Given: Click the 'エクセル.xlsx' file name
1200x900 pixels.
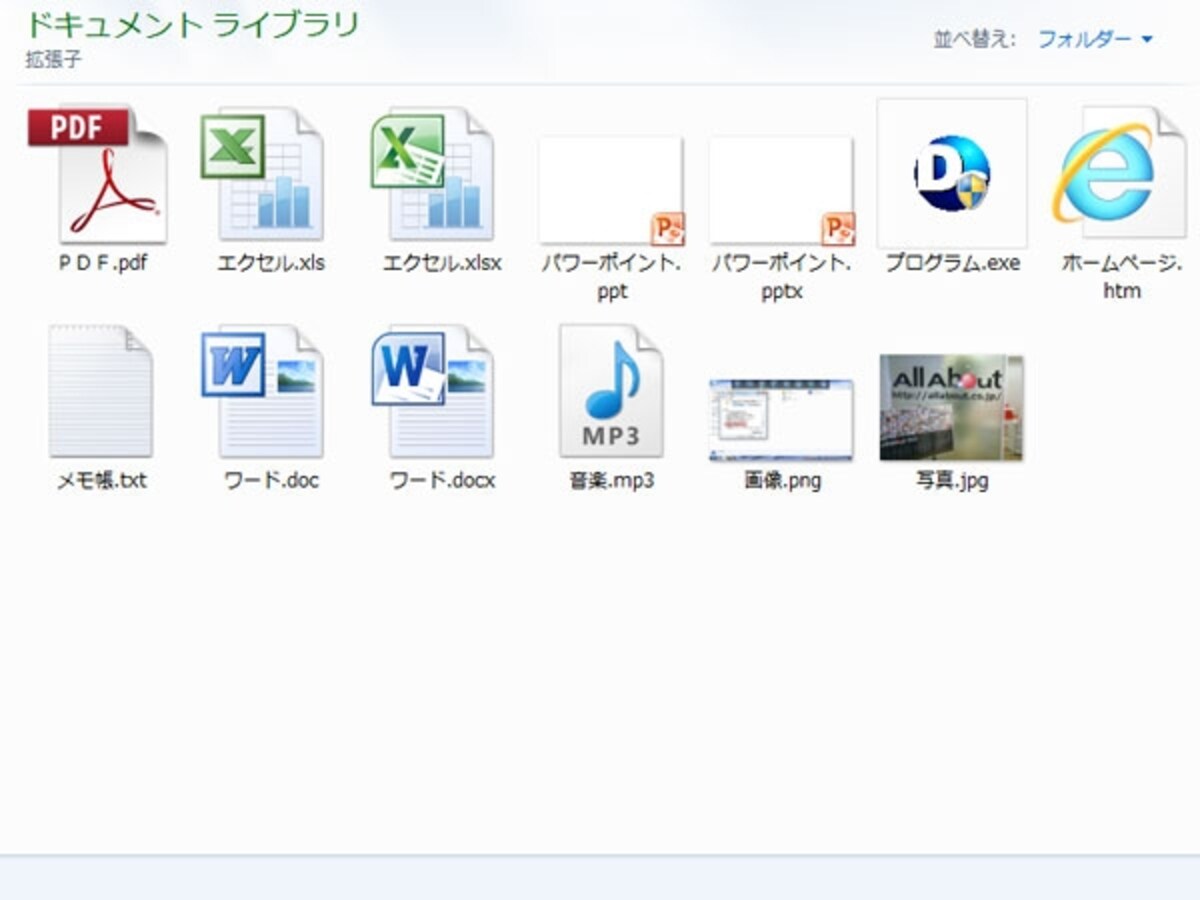Looking at the screenshot, I should click(442, 264).
